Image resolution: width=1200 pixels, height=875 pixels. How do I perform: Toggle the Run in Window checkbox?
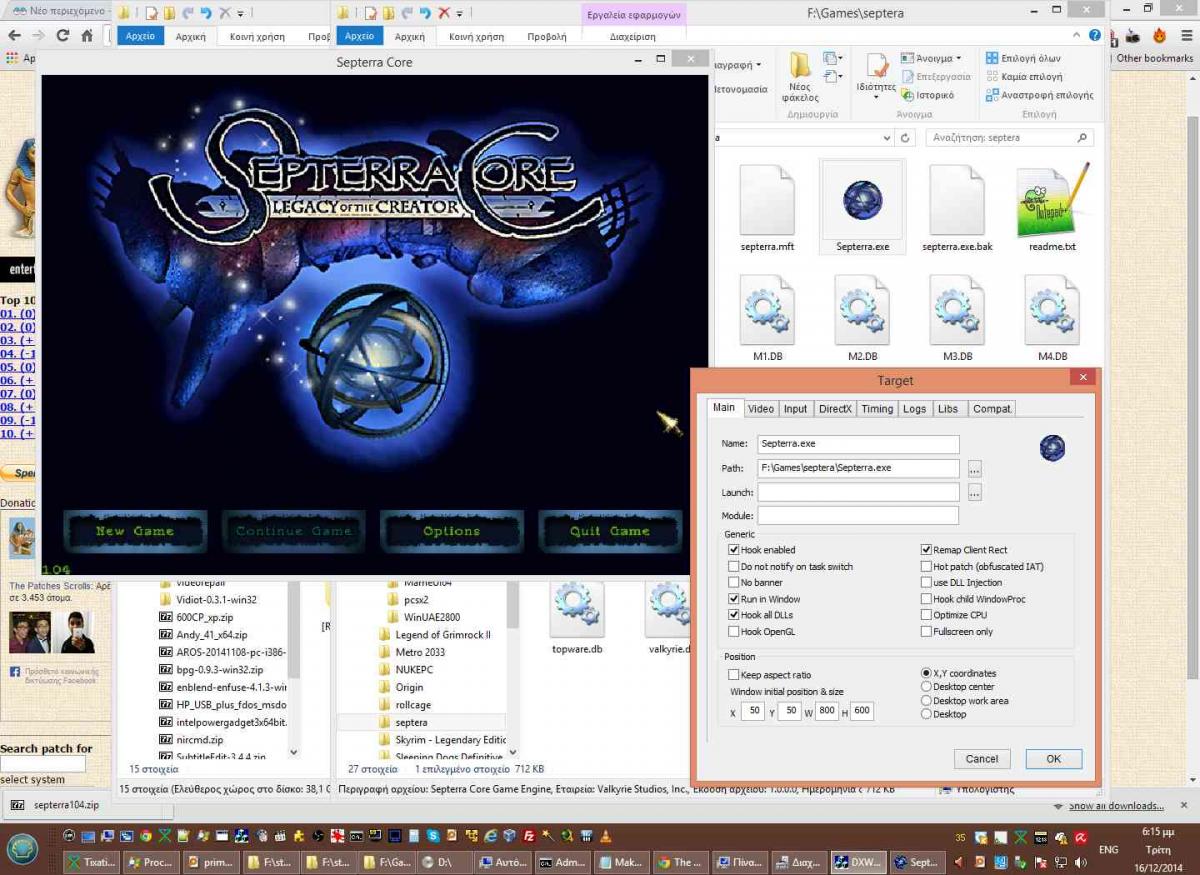pos(734,599)
